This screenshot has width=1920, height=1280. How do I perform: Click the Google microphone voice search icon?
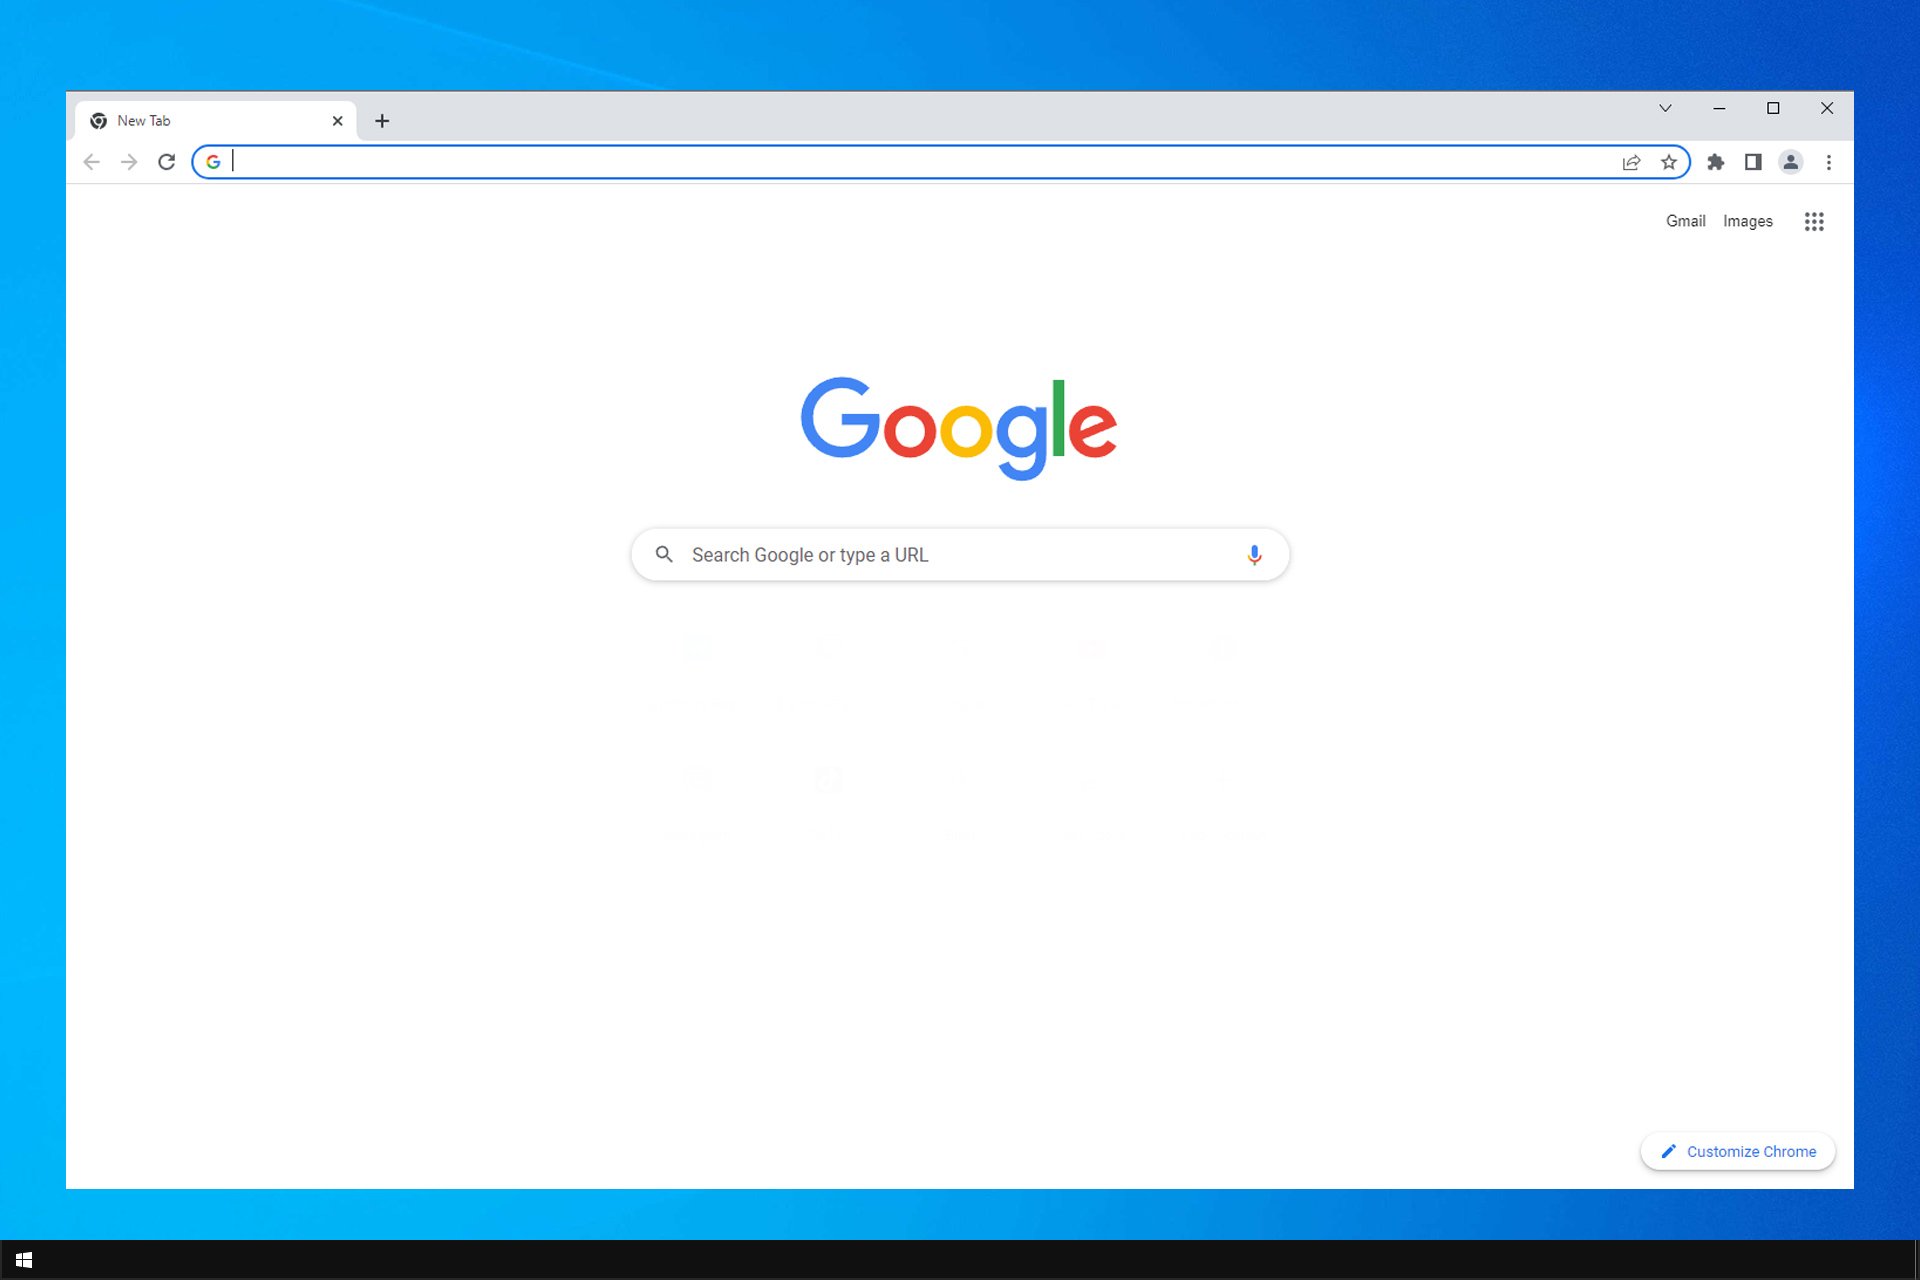click(x=1254, y=554)
